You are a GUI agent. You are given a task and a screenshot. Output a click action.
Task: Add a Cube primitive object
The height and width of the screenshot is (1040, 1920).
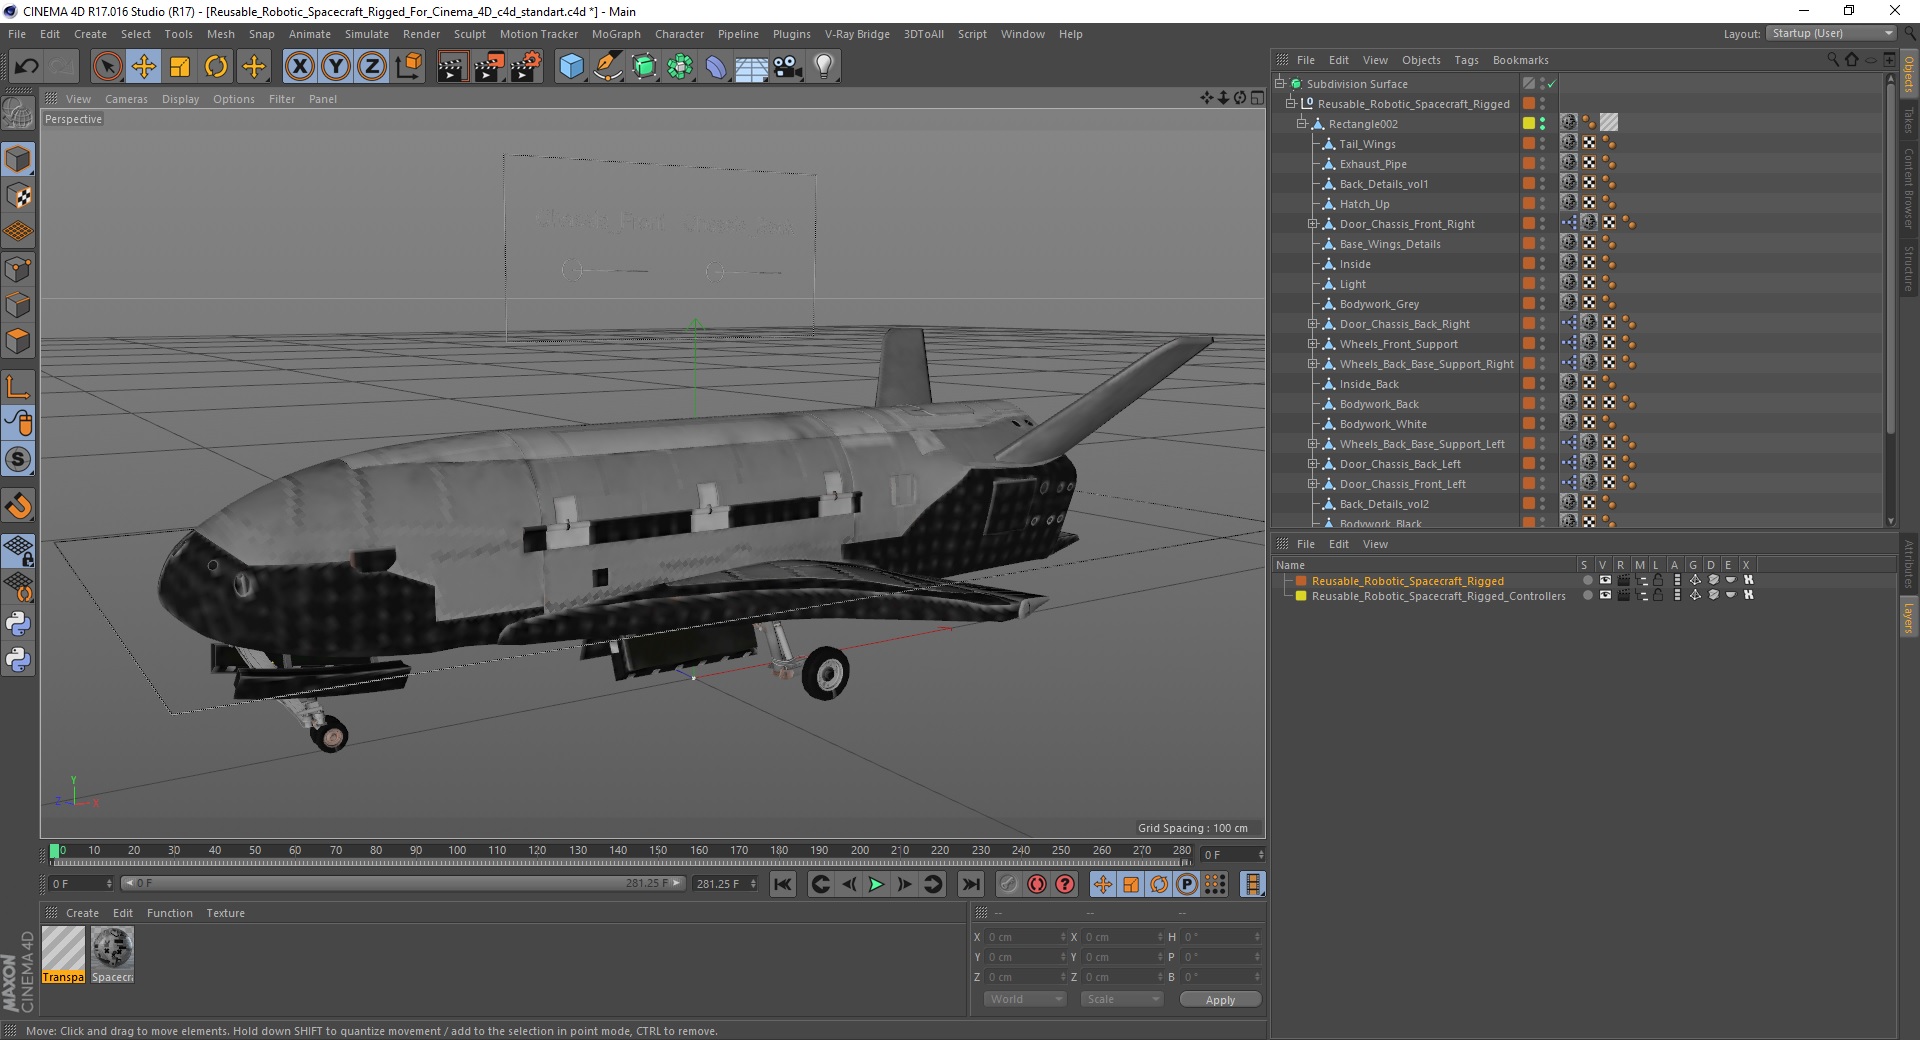571,67
